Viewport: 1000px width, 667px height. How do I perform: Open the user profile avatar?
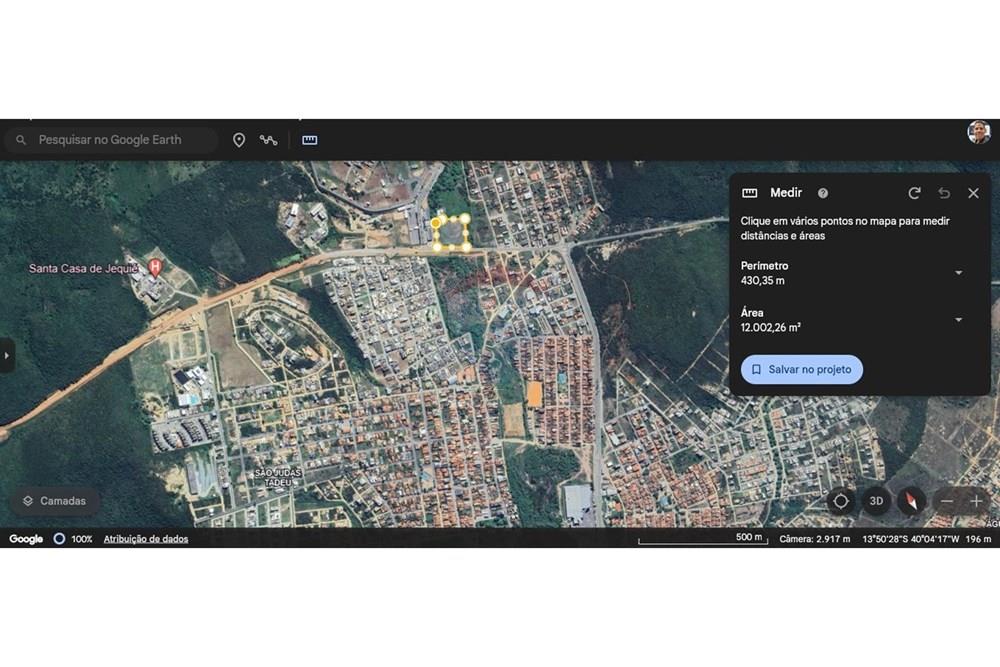coord(978,132)
